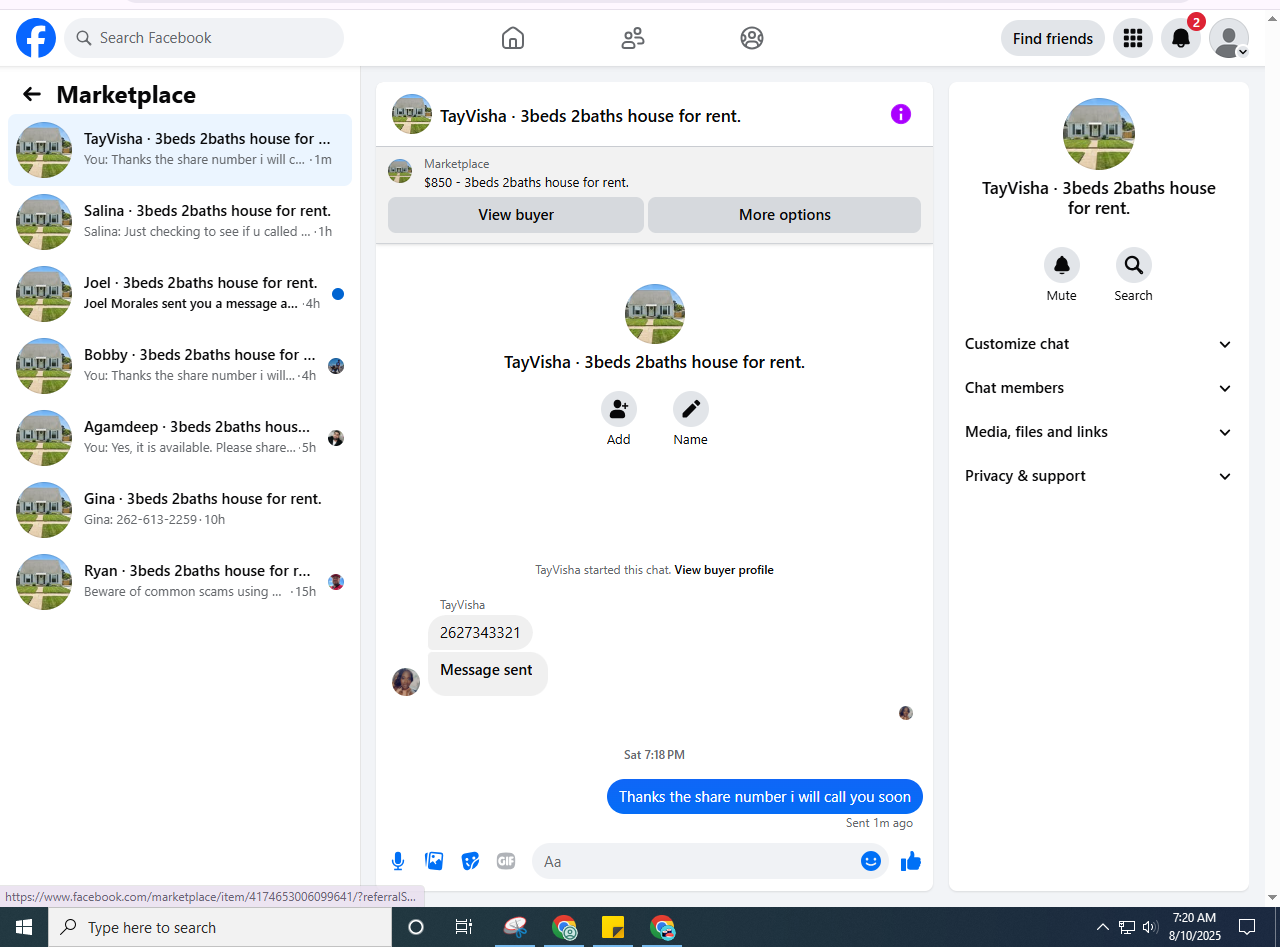Image resolution: width=1280 pixels, height=947 pixels.
Task: Open Salina conversation in the list
Action: pyautogui.click(x=180, y=222)
